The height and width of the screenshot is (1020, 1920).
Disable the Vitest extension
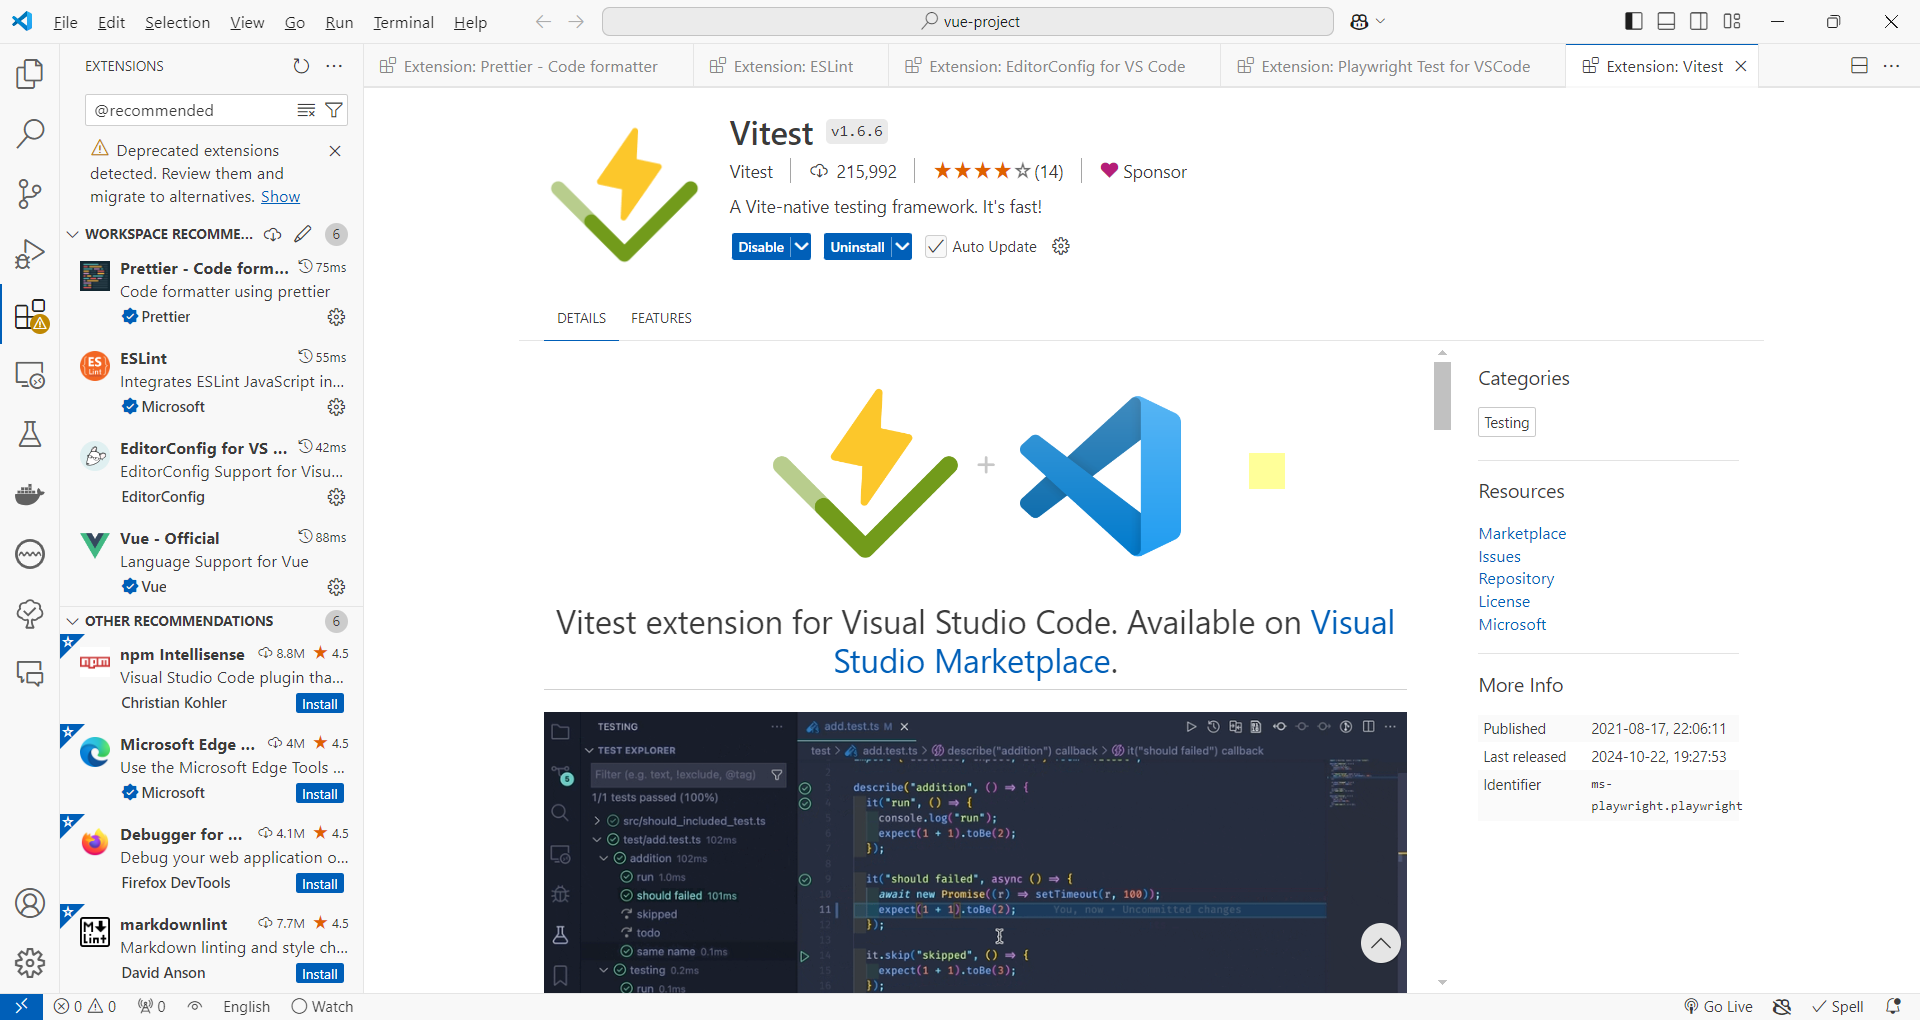[x=761, y=247]
